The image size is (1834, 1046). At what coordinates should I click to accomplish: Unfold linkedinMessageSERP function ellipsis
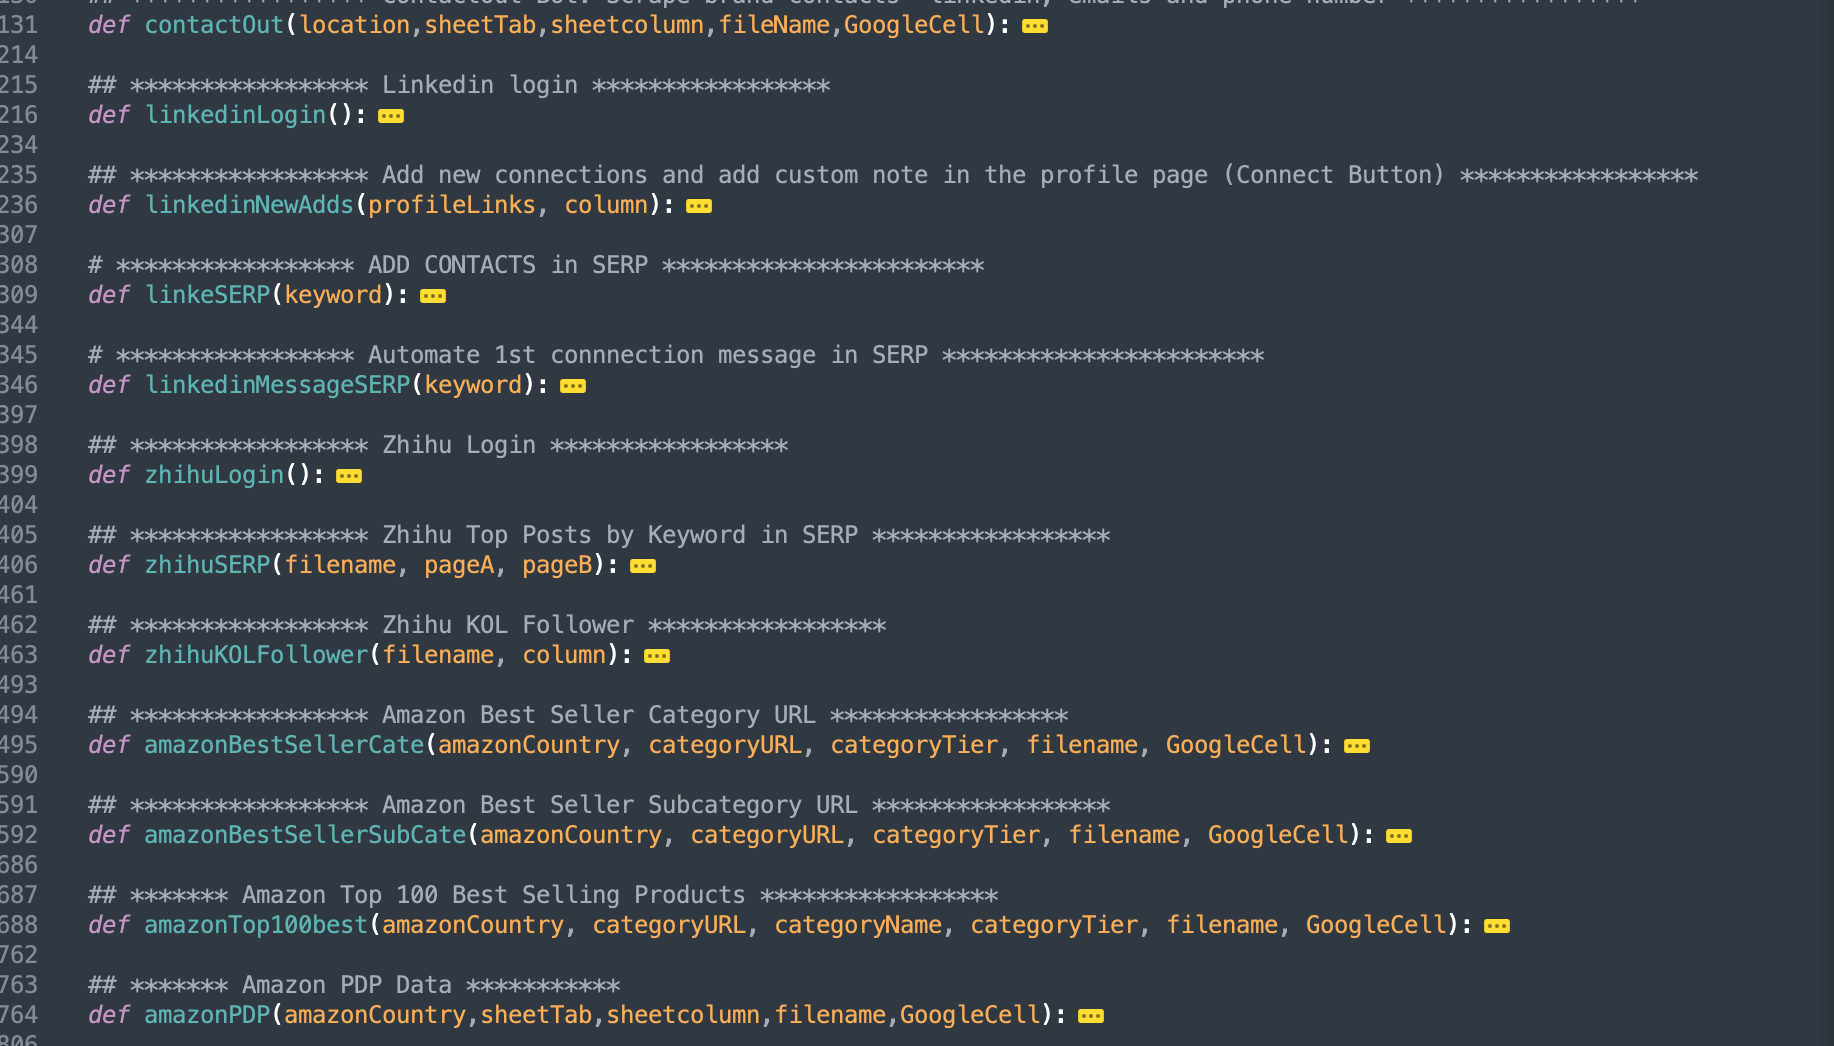tap(573, 386)
